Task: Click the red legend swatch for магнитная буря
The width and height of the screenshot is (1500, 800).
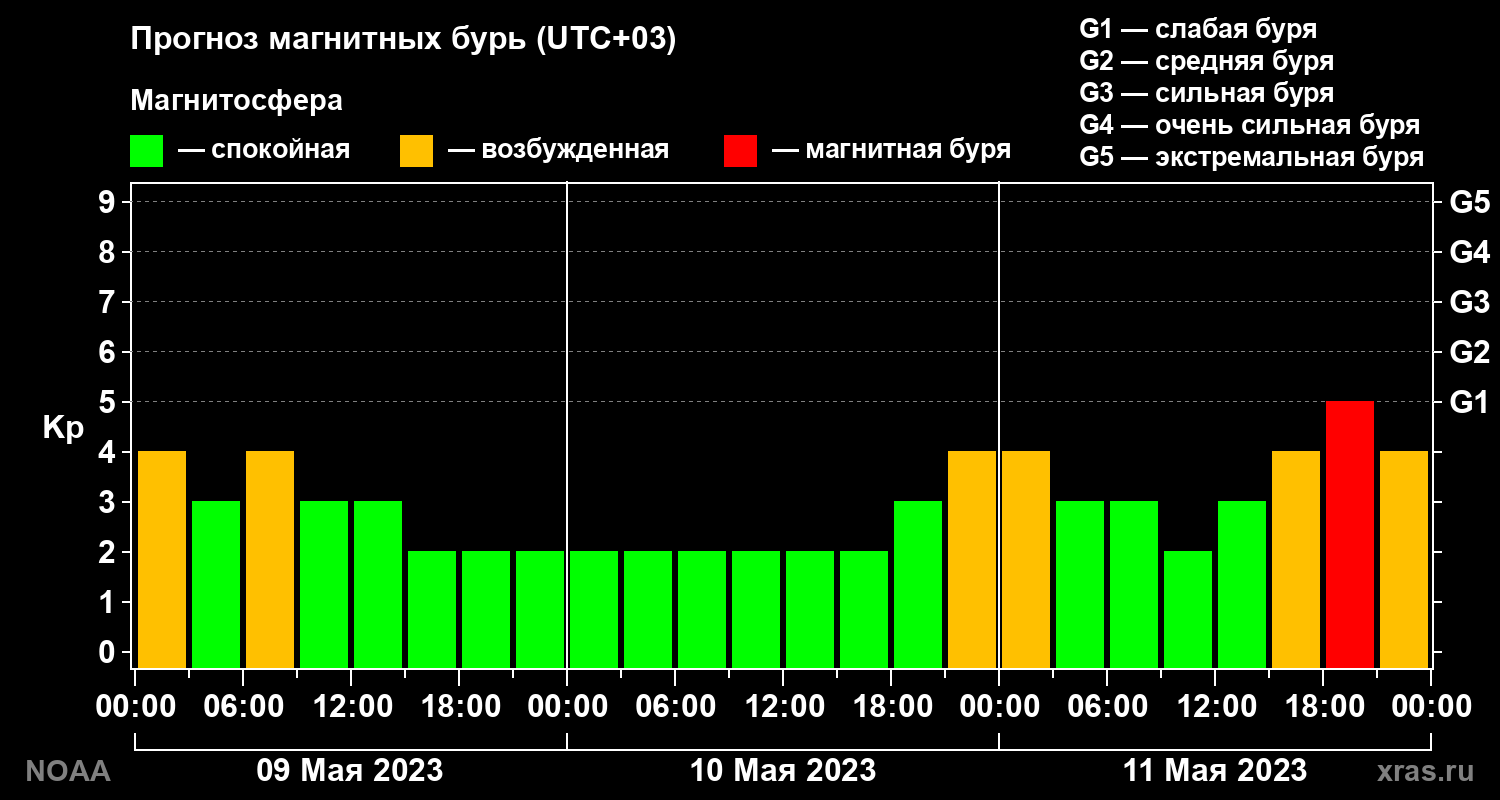Action: tap(740, 151)
